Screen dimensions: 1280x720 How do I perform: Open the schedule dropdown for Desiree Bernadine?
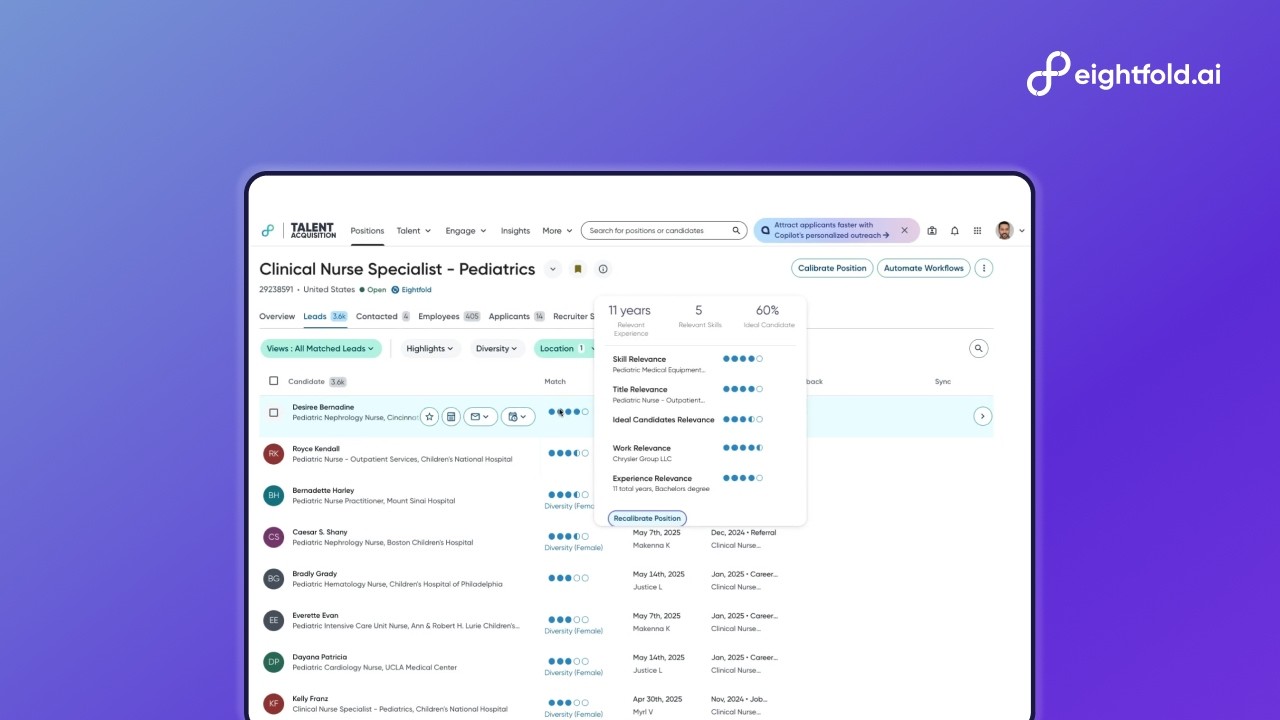pyautogui.click(x=518, y=416)
